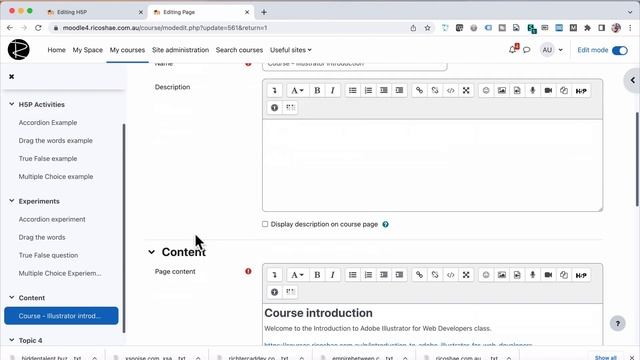Open the AU user menu dropdown
Screen dimensions: 640x360
(551, 50)
